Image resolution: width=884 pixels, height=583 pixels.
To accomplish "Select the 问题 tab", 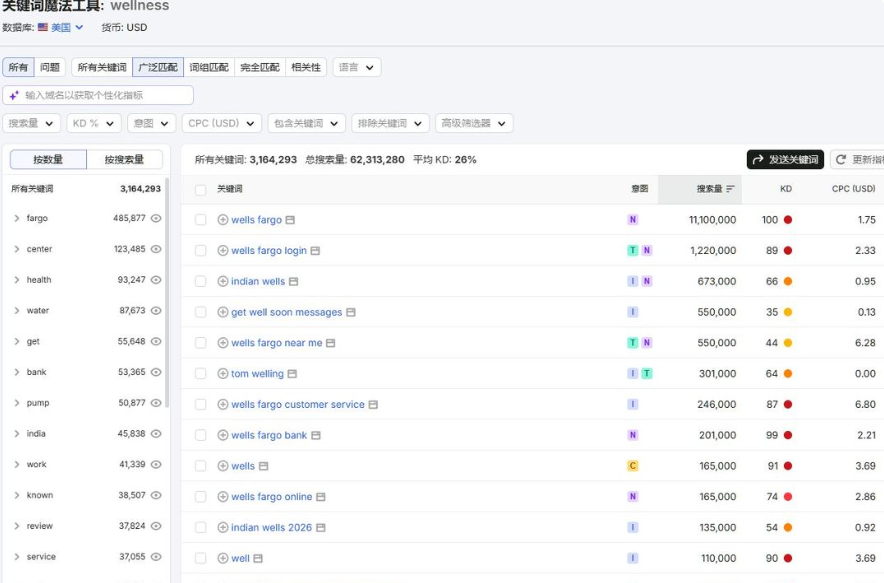I will [50, 67].
